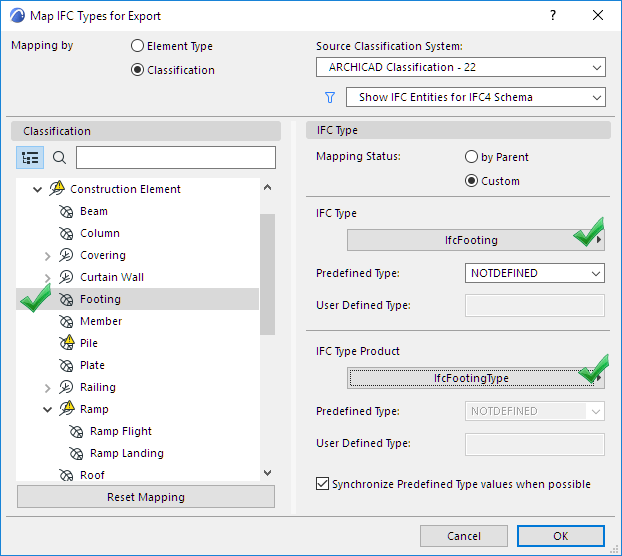Select the Beam row label

pyautogui.click(x=94, y=211)
